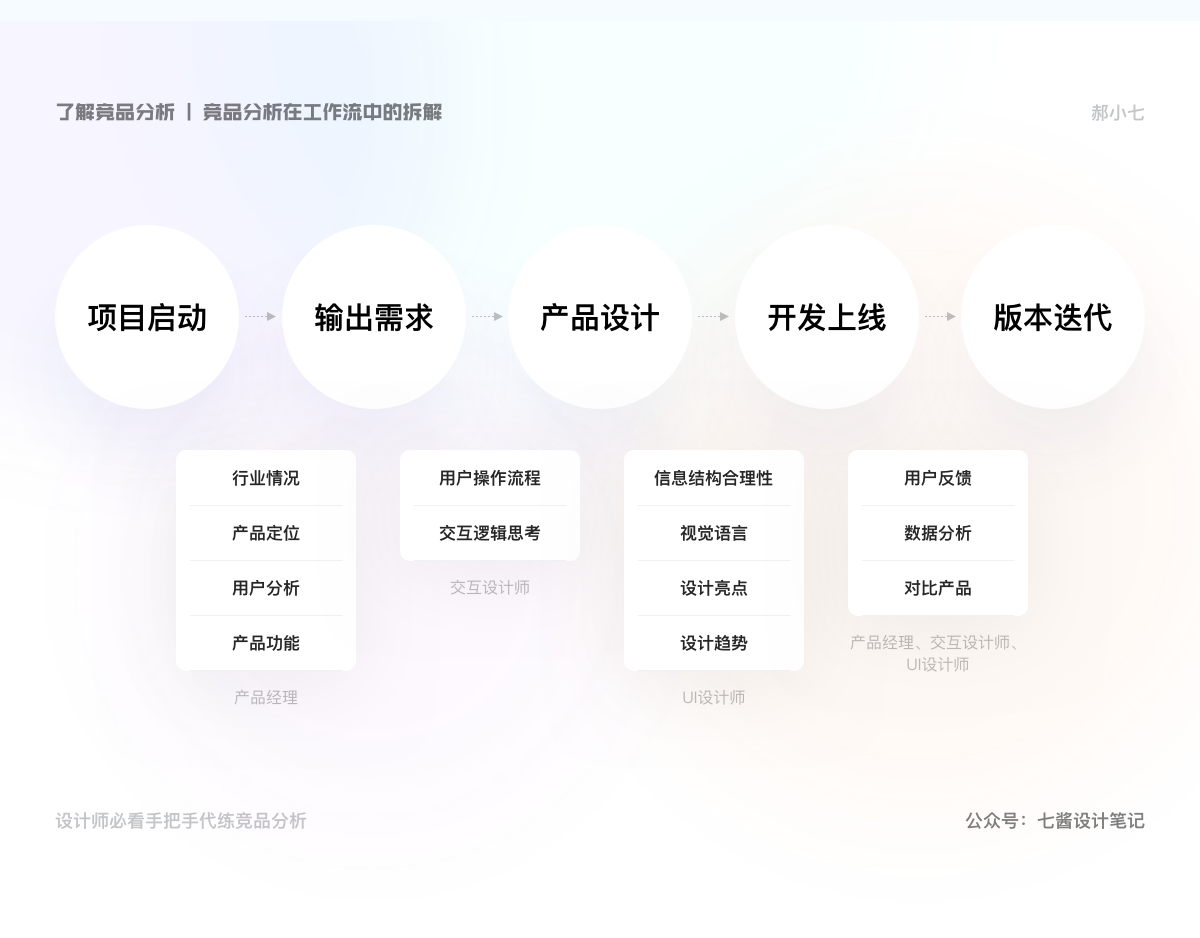Click the 产品功能 row
The width and height of the screenshot is (1200, 938).
point(266,643)
